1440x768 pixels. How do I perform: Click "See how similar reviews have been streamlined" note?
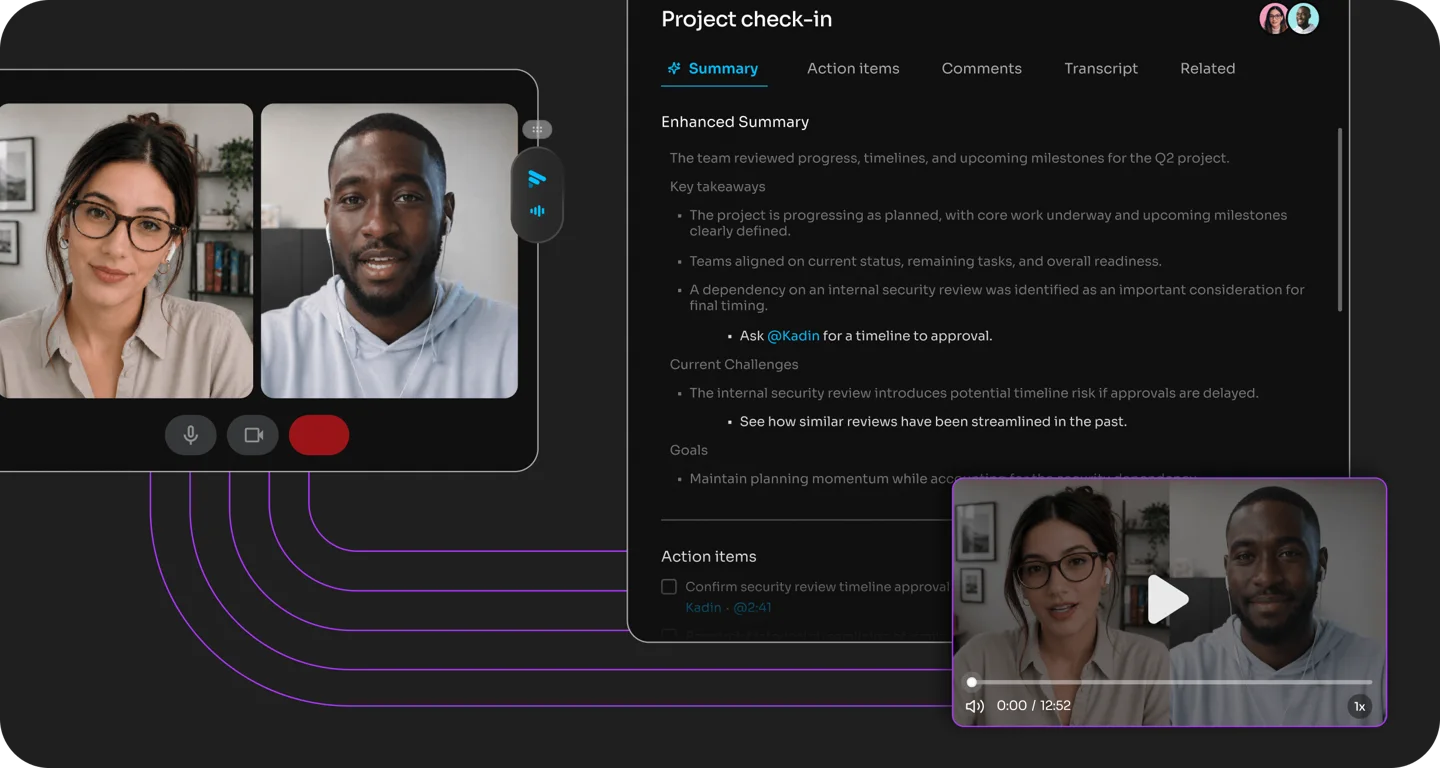933,422
